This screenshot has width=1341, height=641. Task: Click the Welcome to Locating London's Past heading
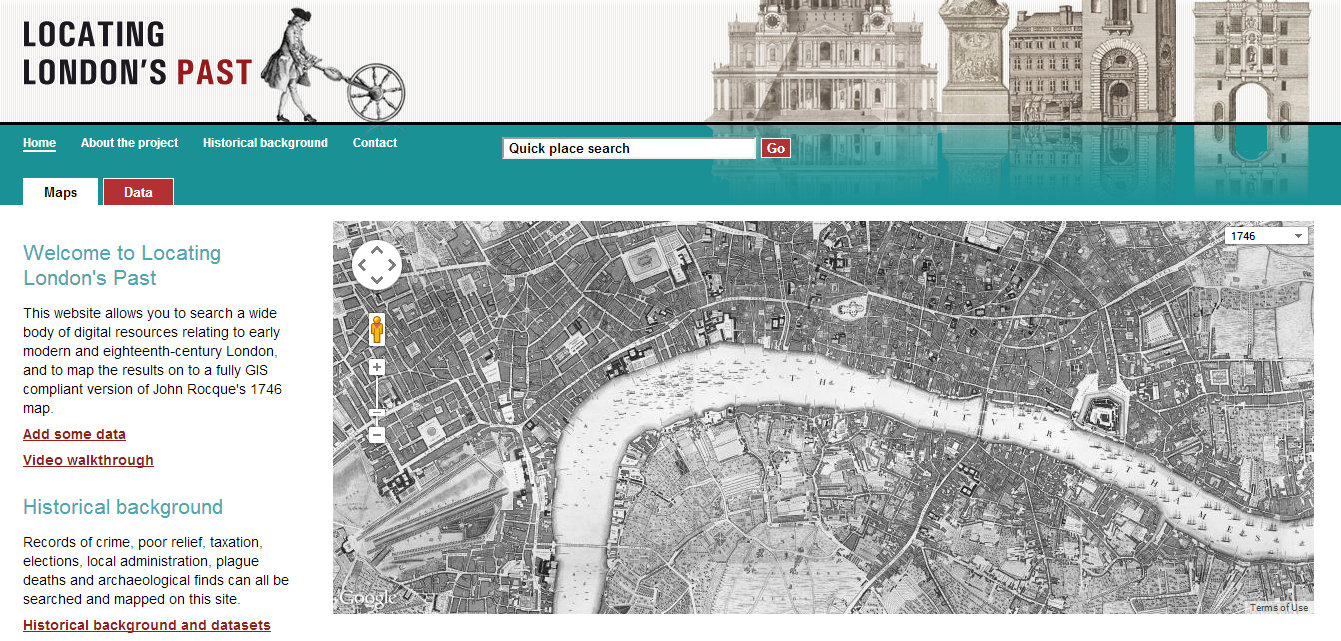[x=122, y=265]
